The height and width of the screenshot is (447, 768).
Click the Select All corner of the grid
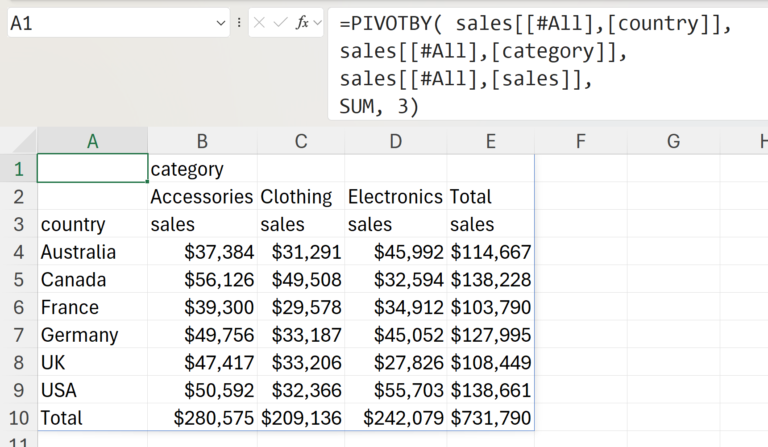(x=18, y=142)
